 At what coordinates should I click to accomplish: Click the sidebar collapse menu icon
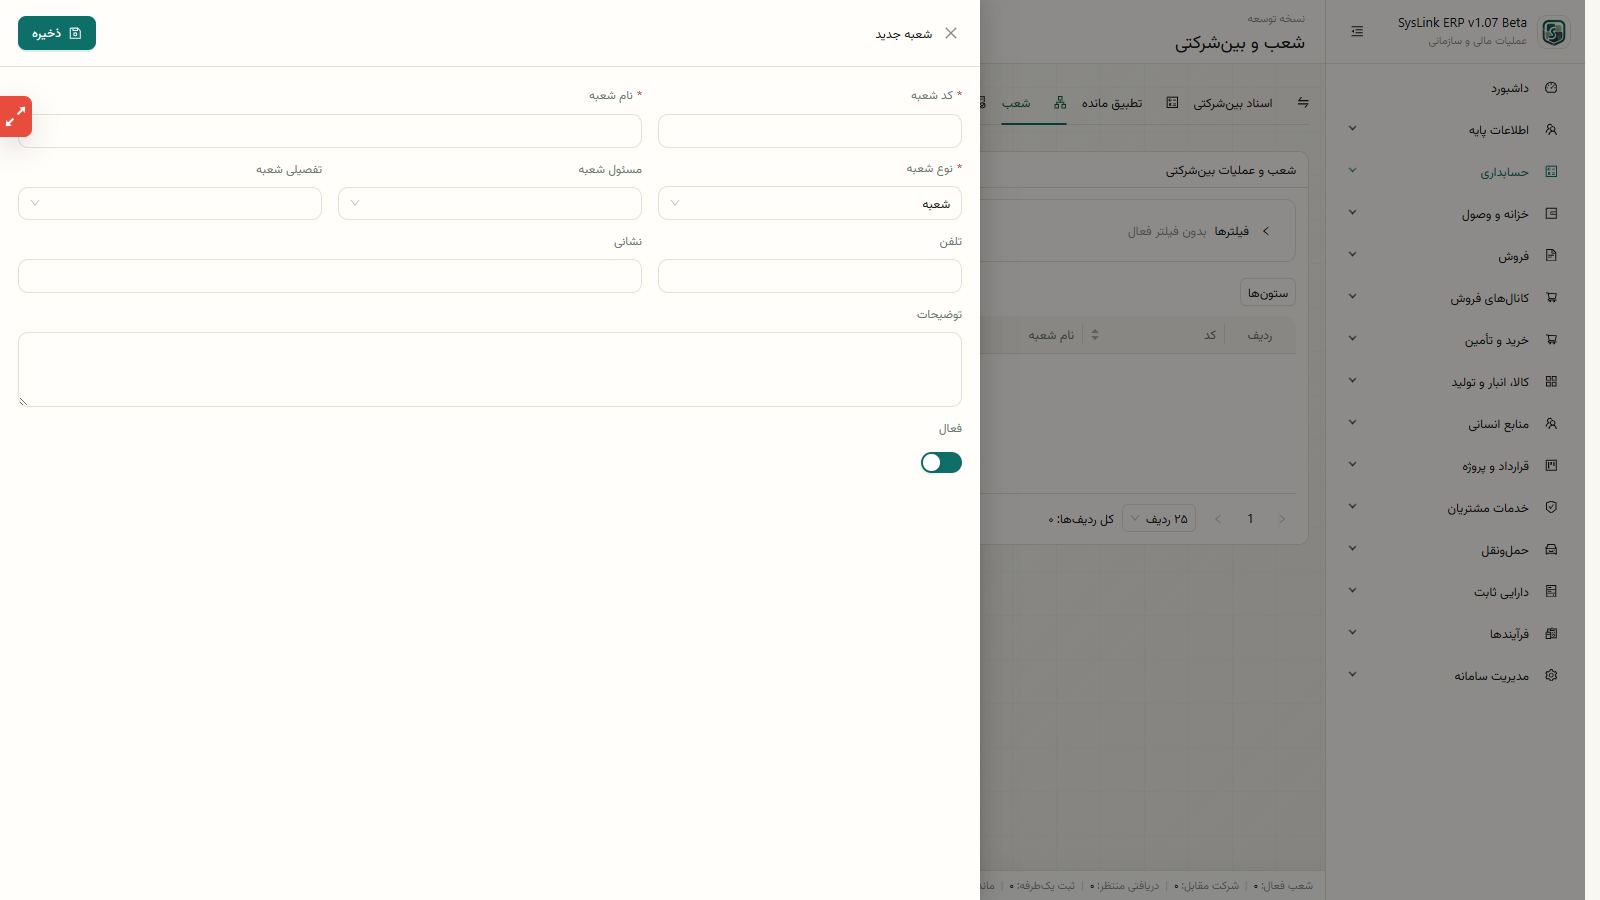1357,32
